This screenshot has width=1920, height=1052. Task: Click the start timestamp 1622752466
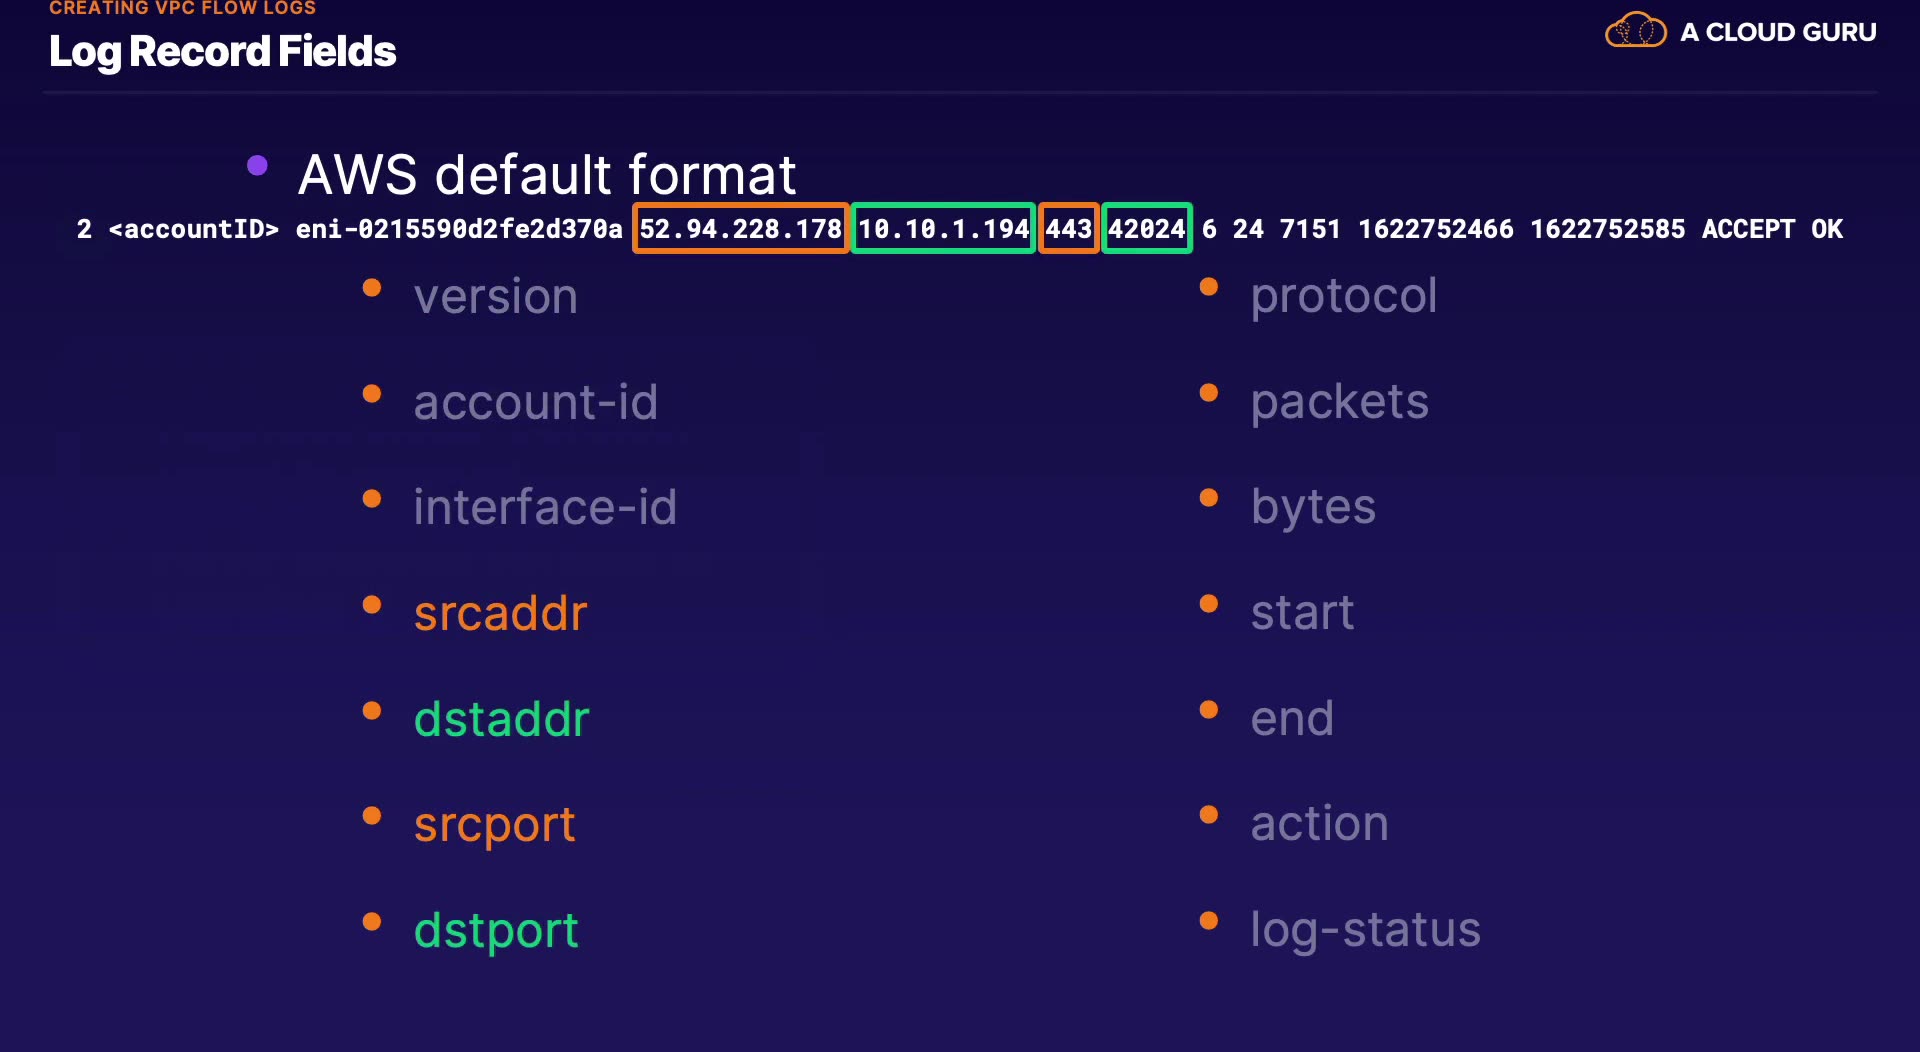click(1435, 229)
